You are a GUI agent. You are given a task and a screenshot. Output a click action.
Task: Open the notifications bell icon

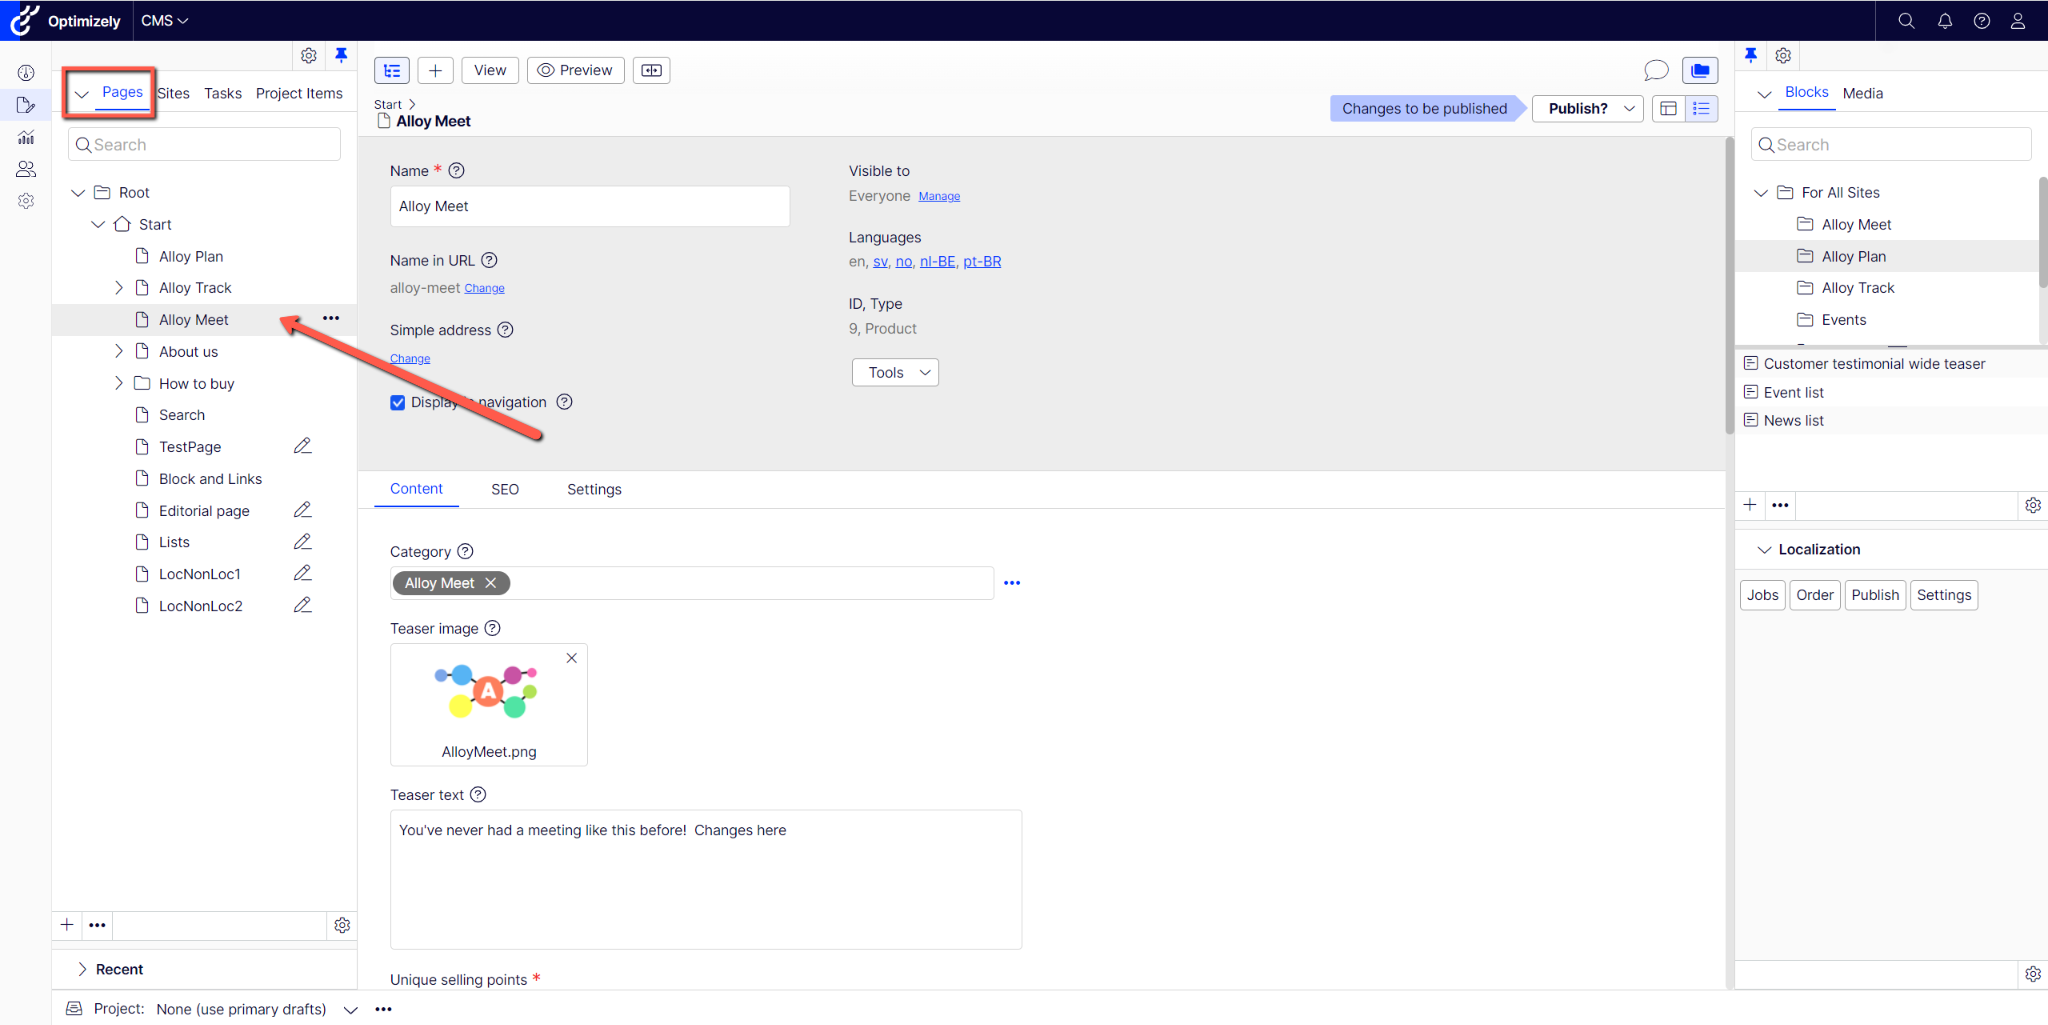coord(1945,21)
